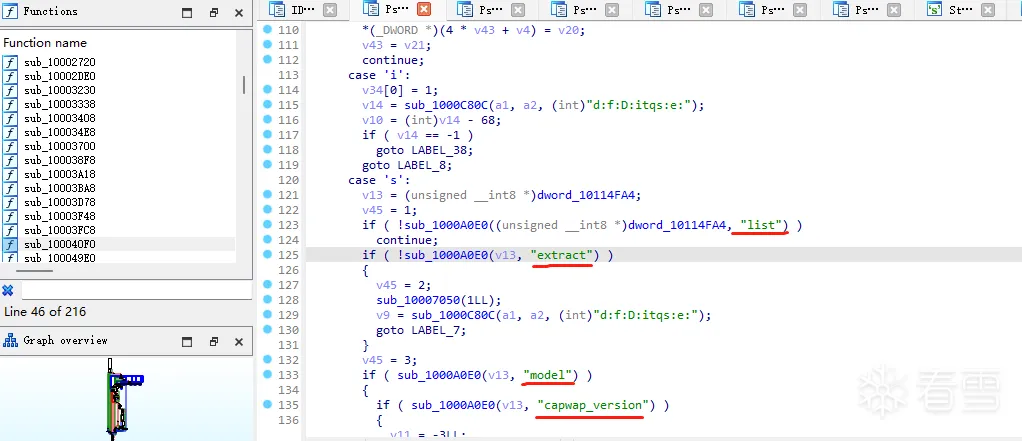Select sub_10003FC8 in the functions list
Viewport: 1022px width, 441px height.
(x=60, y=231)
